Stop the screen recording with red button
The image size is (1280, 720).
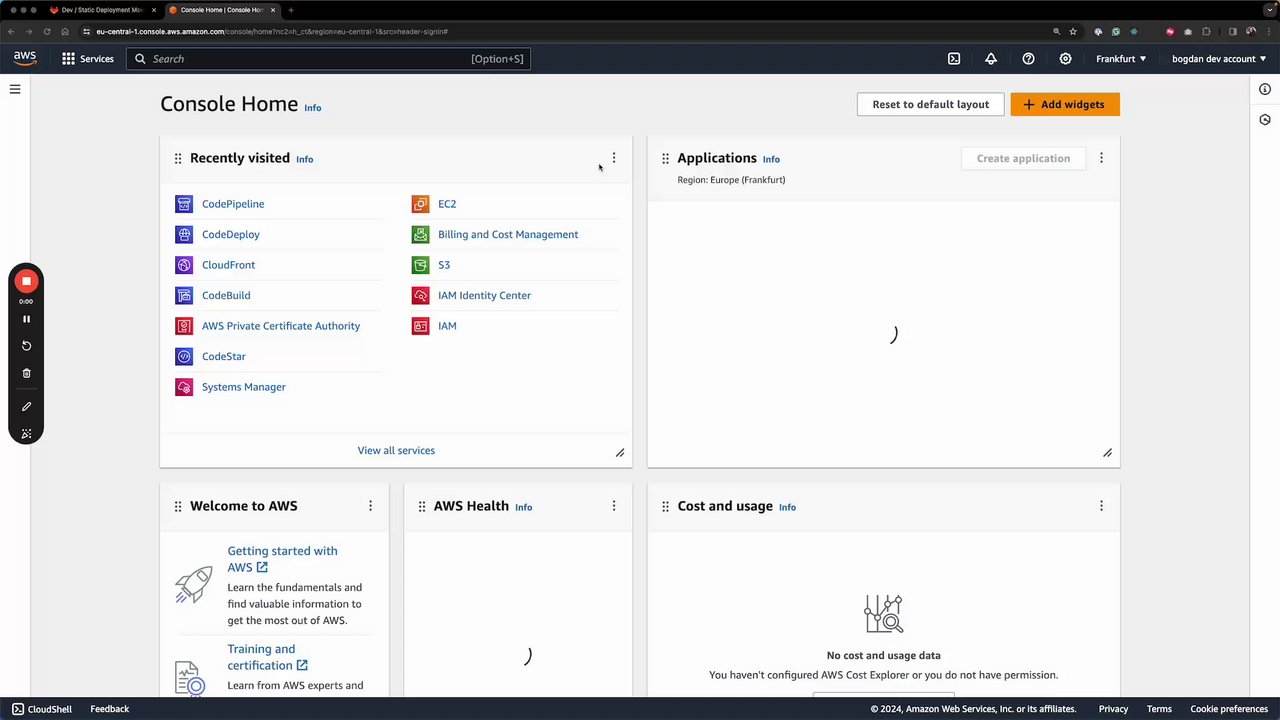[x=26, y=282]
